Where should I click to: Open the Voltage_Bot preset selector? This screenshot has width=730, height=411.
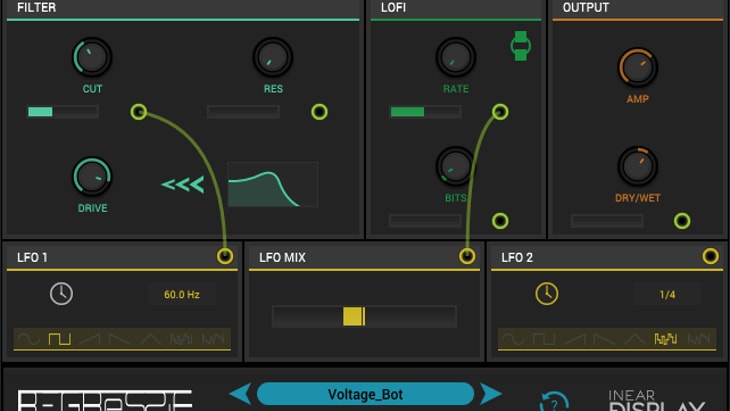pos(365,394)
